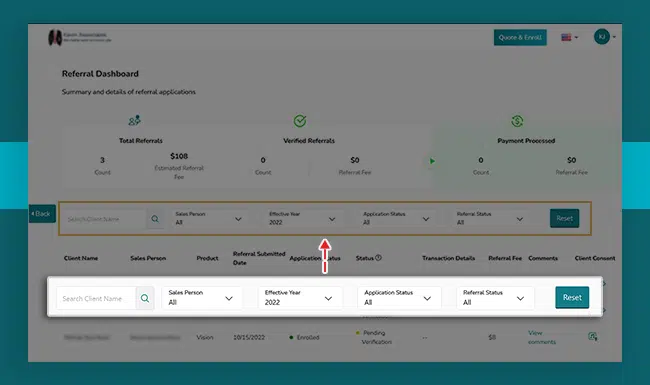Screen dimensions: 650x385
Task: Go back using the Back button
Action: [x=42, y=214]
